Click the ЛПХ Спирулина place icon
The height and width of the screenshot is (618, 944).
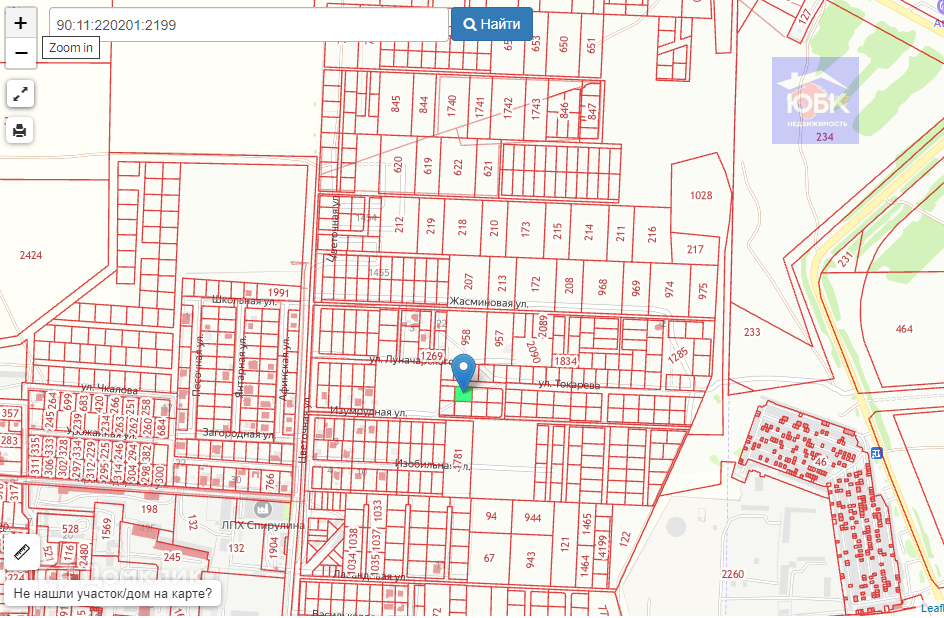point(262,509)
